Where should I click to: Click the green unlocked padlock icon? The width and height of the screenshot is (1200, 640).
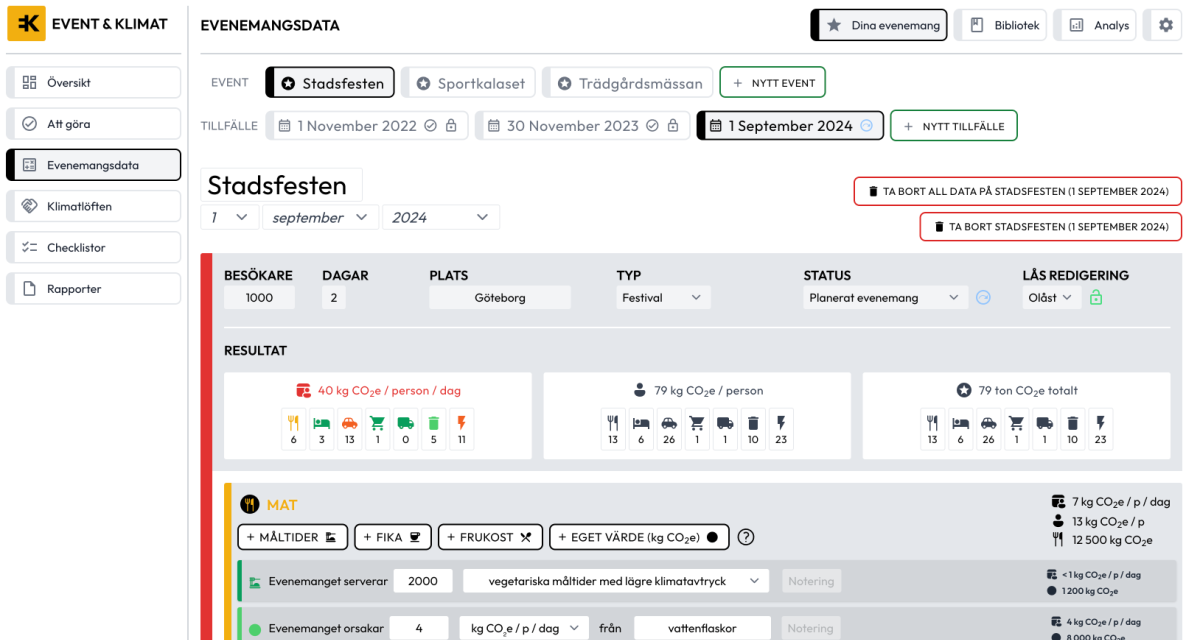pos(1095,298)
